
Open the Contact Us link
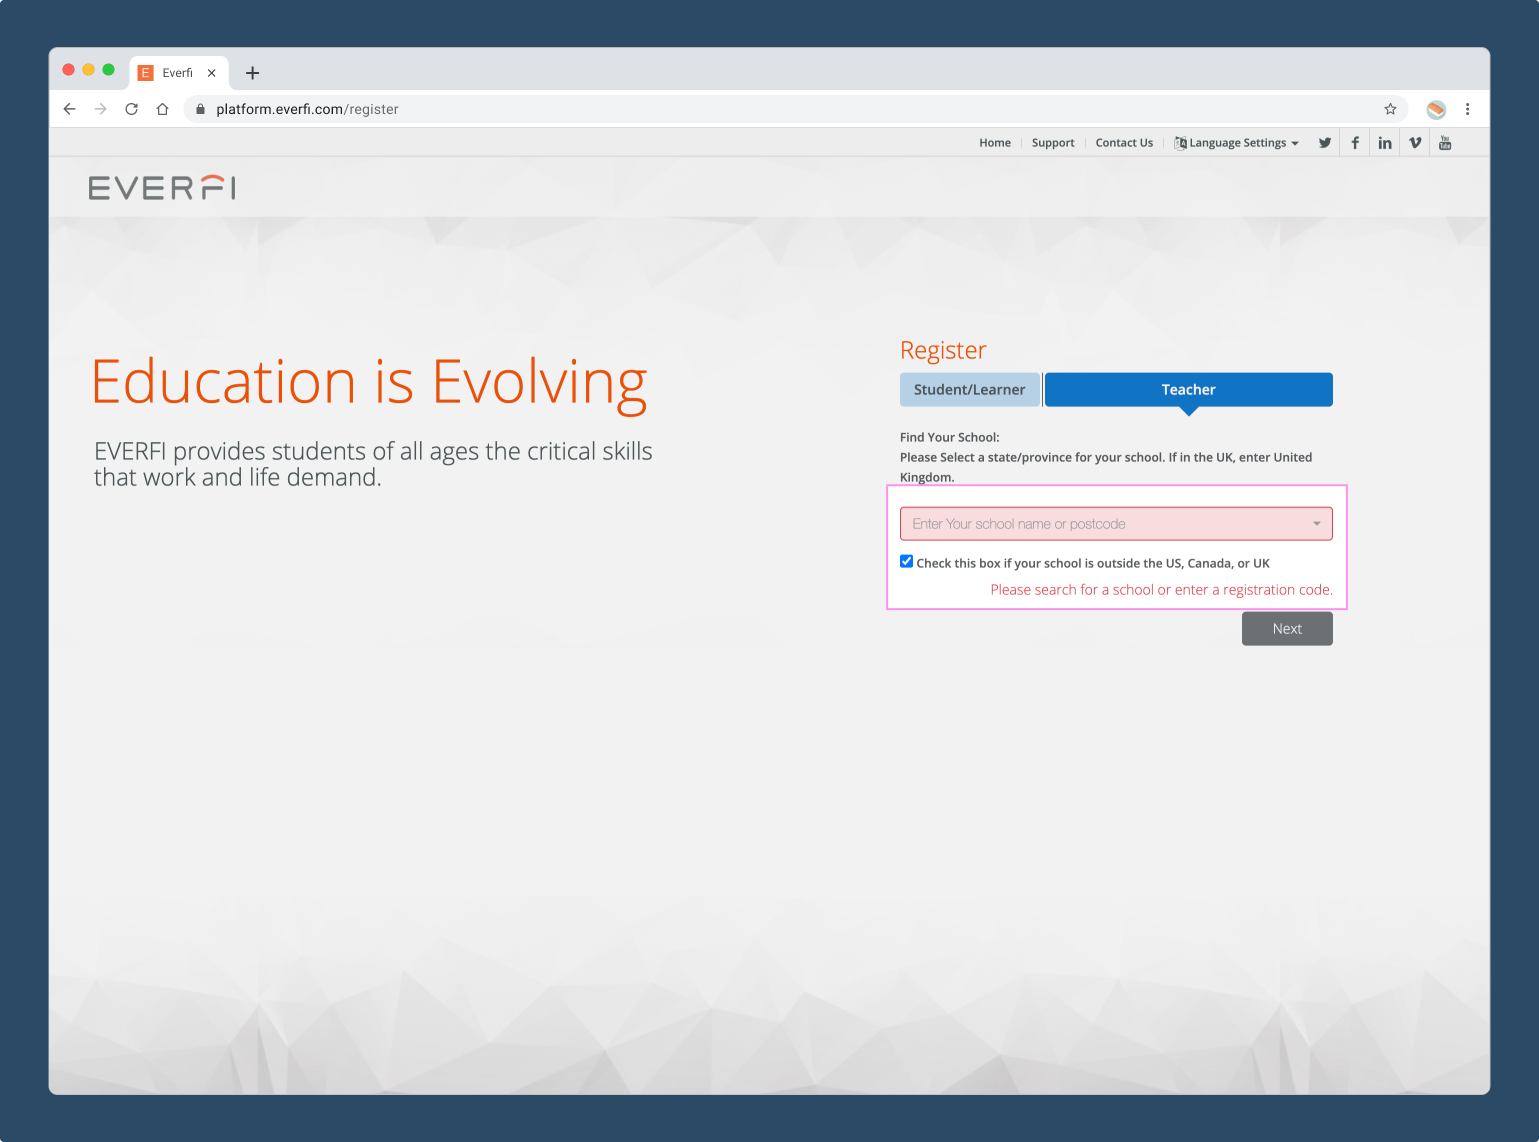coord(1124,143)
